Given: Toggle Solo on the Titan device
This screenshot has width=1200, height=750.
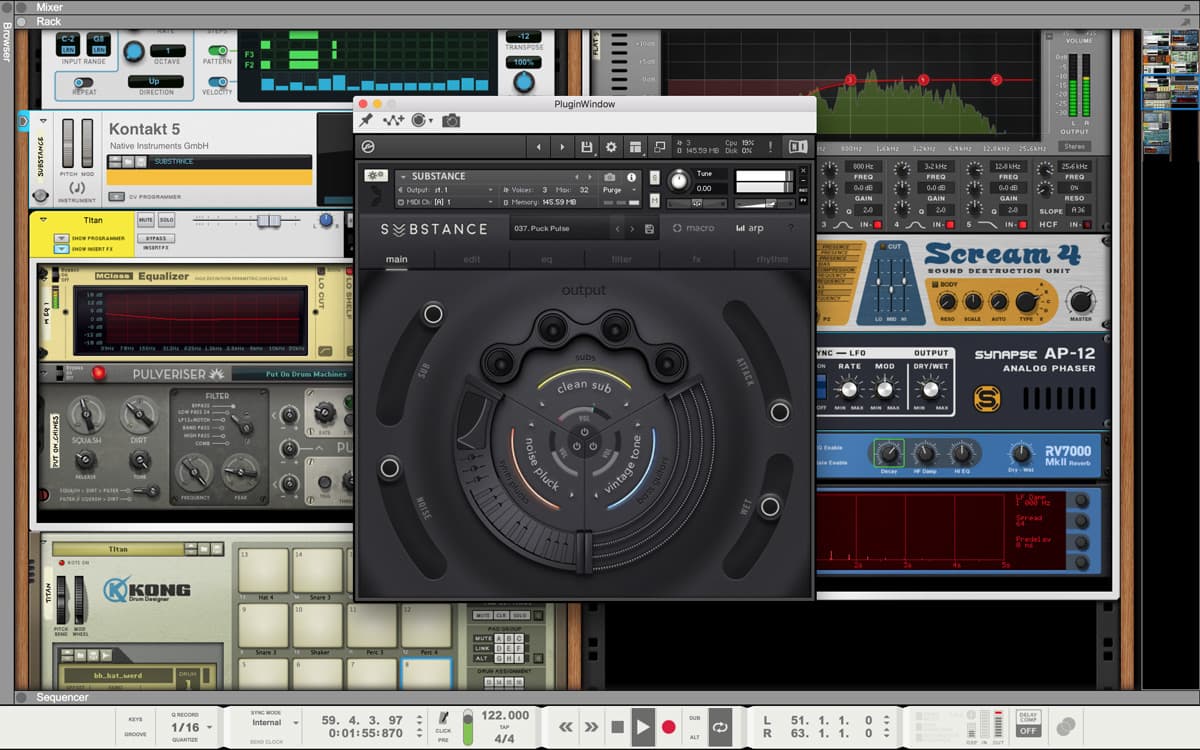Looking at the screenshot, I should click(167, 220).
